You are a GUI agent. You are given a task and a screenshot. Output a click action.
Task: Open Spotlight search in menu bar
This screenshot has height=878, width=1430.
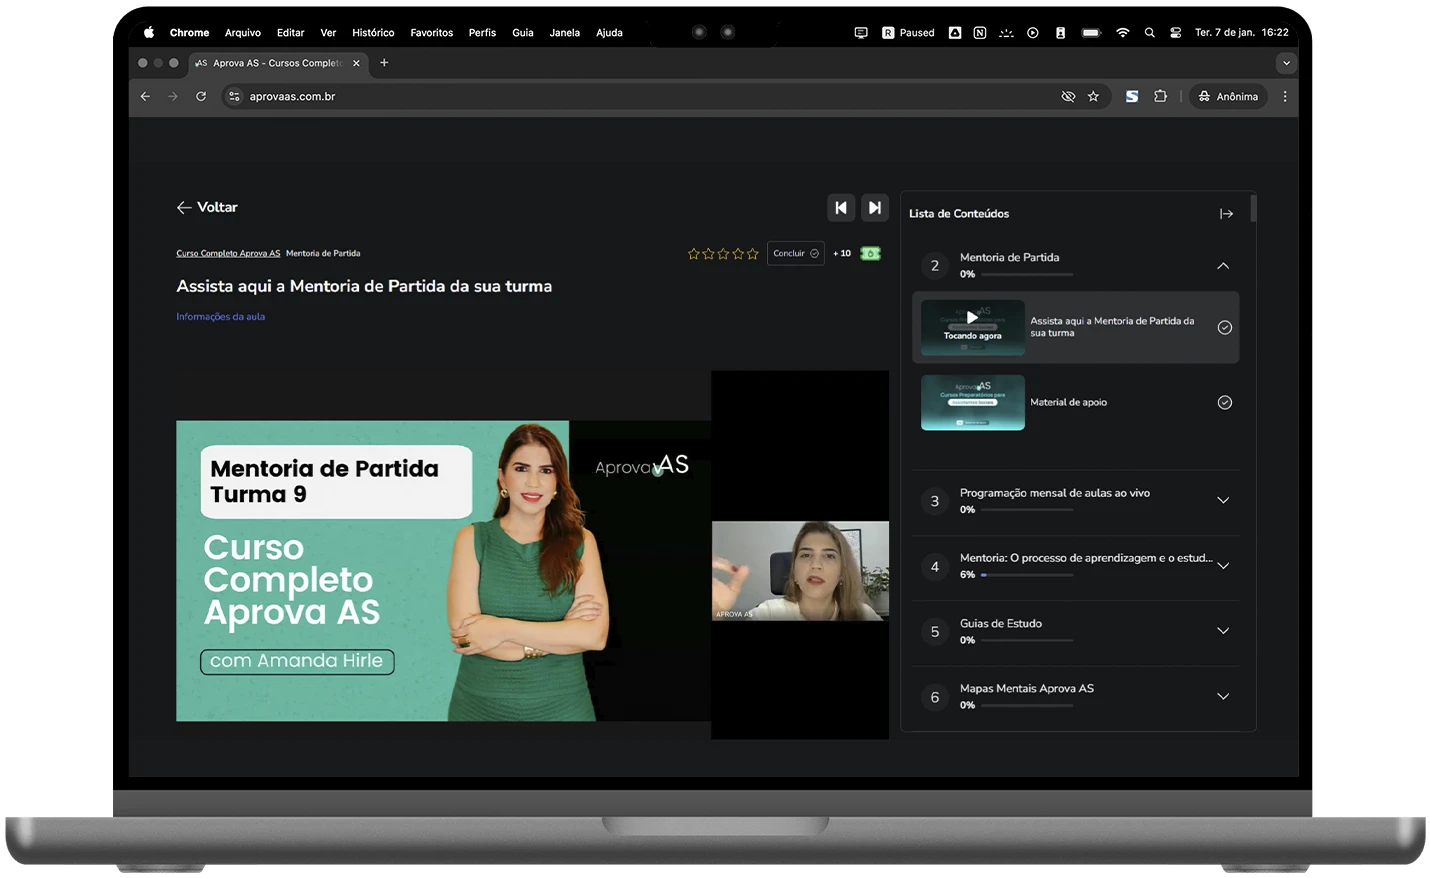(1150, 33)
